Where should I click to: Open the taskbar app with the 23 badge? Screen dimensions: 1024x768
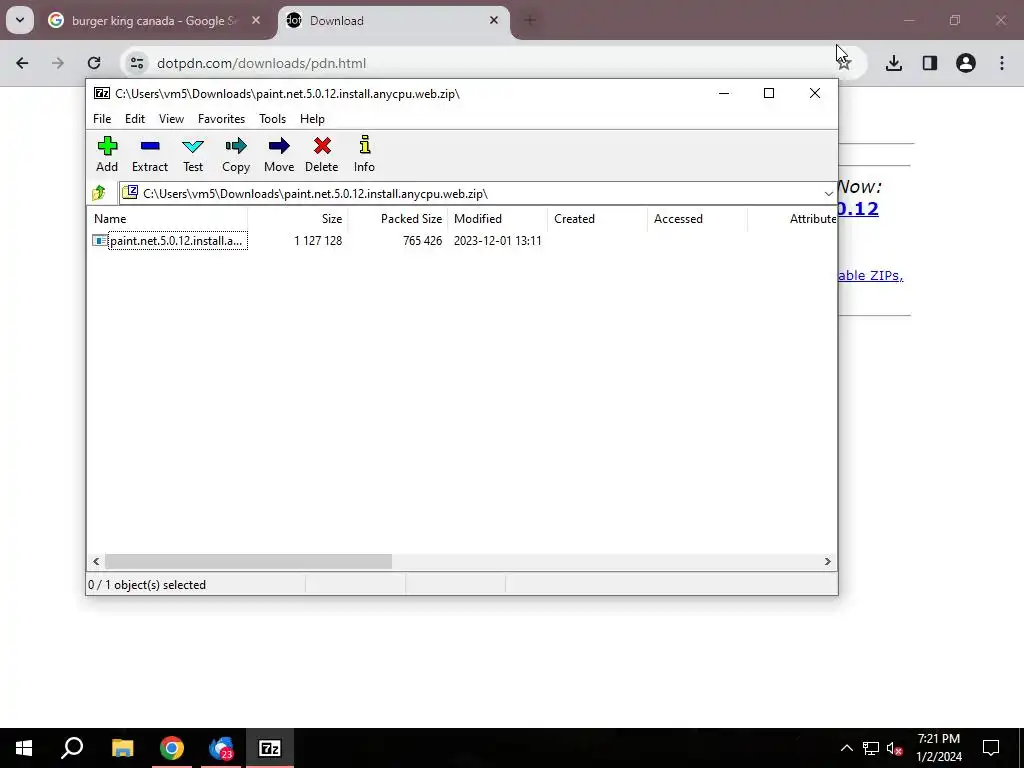click(221, 748)
